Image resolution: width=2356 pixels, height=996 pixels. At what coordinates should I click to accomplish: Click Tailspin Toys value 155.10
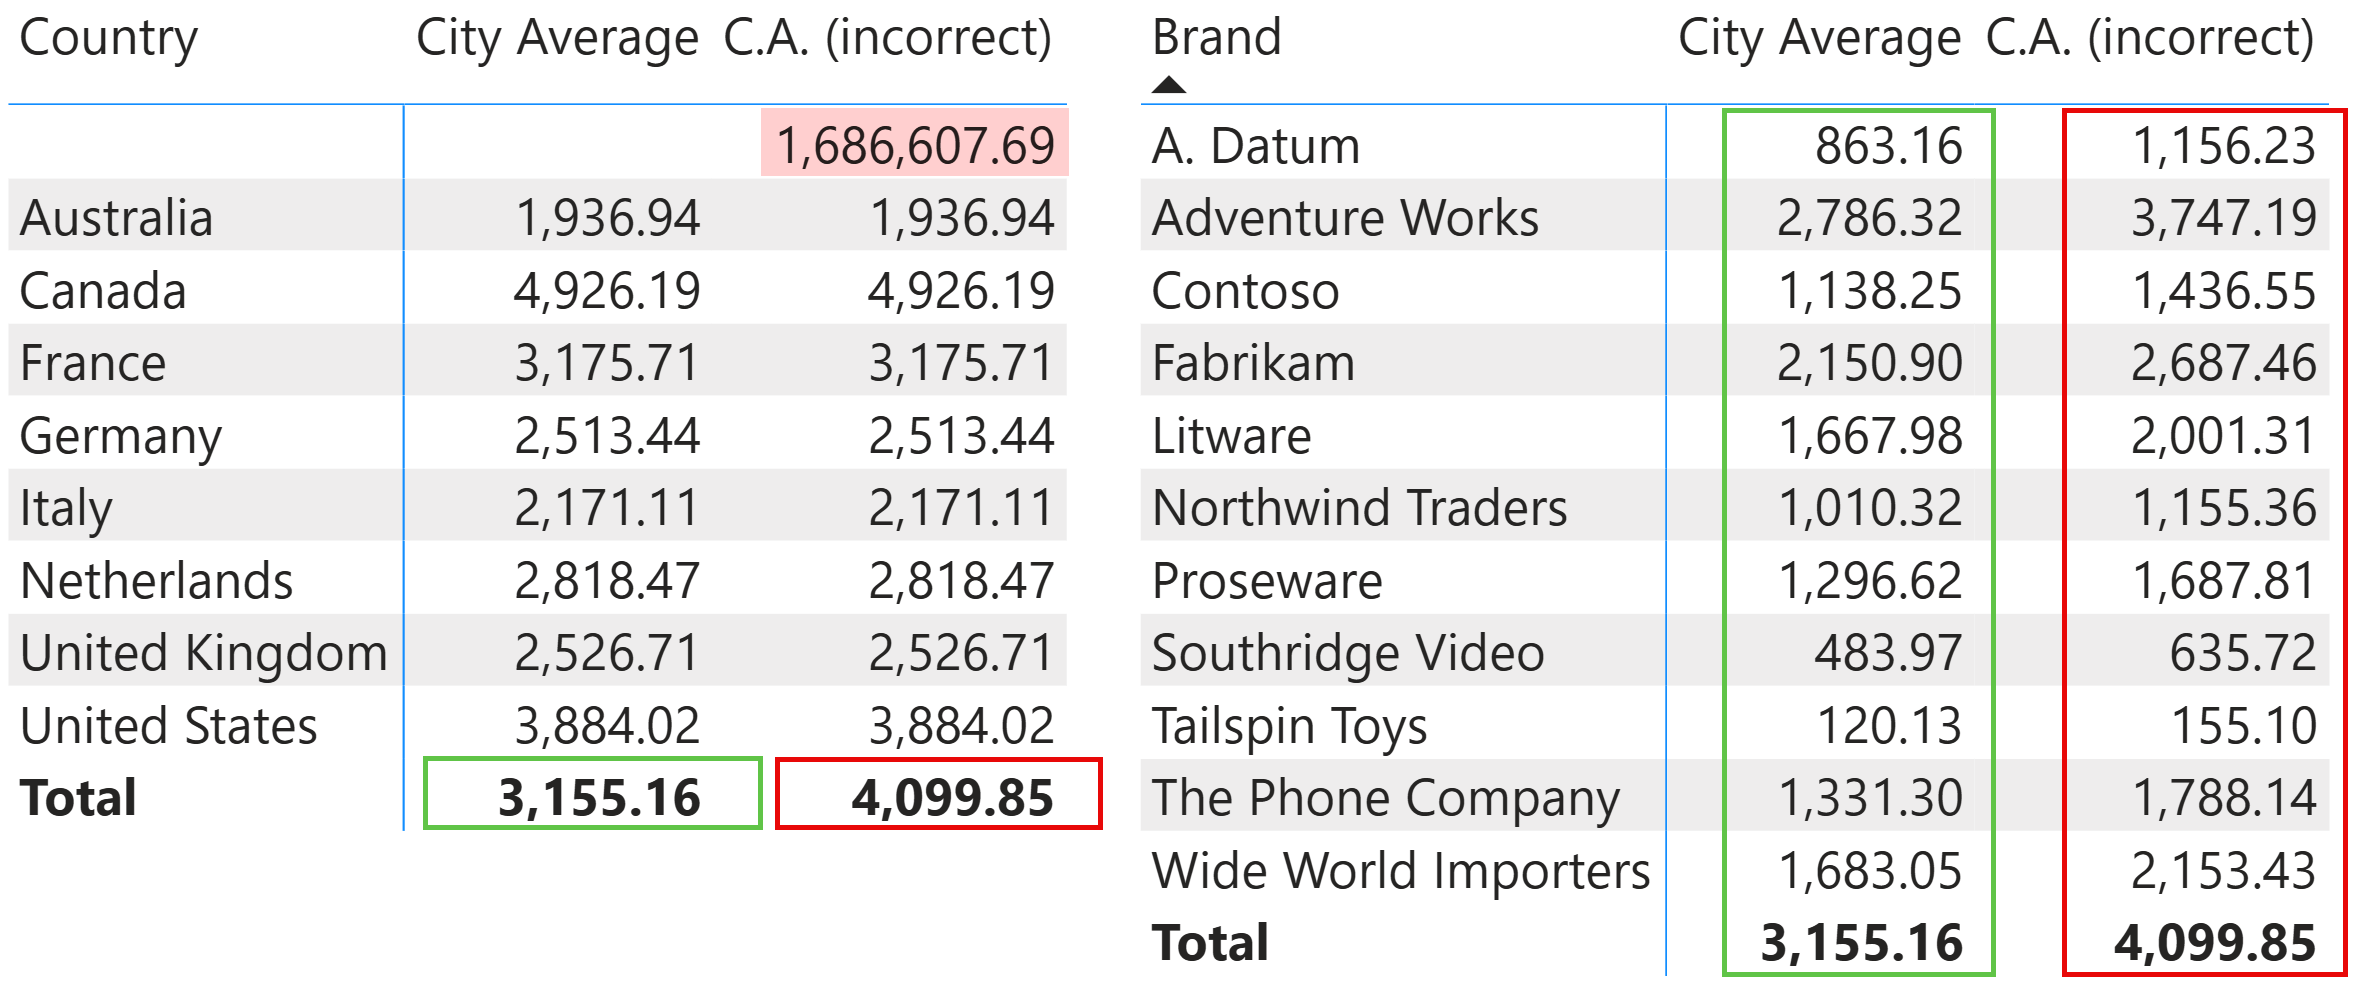pyautogui.click(x=2243, y=725)
